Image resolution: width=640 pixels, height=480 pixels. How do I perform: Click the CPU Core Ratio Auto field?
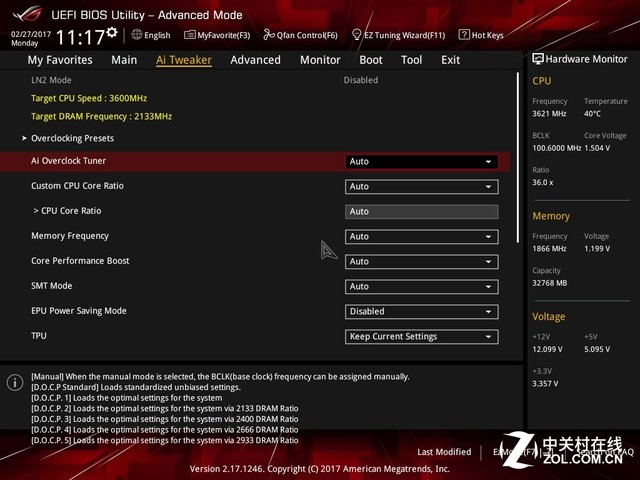421,212
